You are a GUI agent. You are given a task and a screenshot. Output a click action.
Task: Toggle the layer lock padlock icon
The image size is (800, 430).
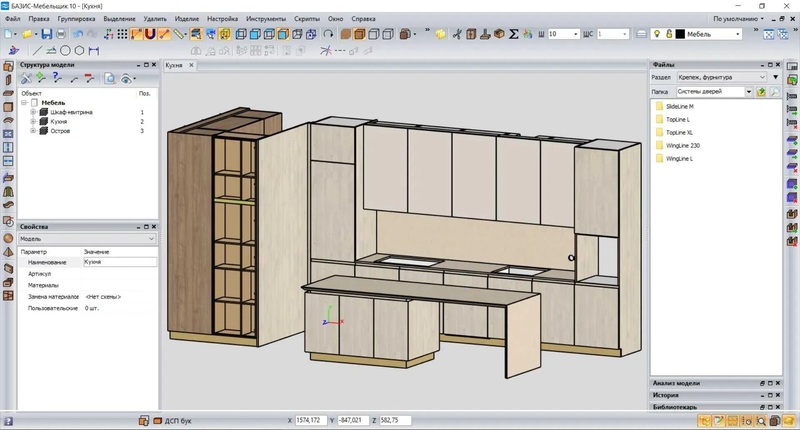pos(669,34)
